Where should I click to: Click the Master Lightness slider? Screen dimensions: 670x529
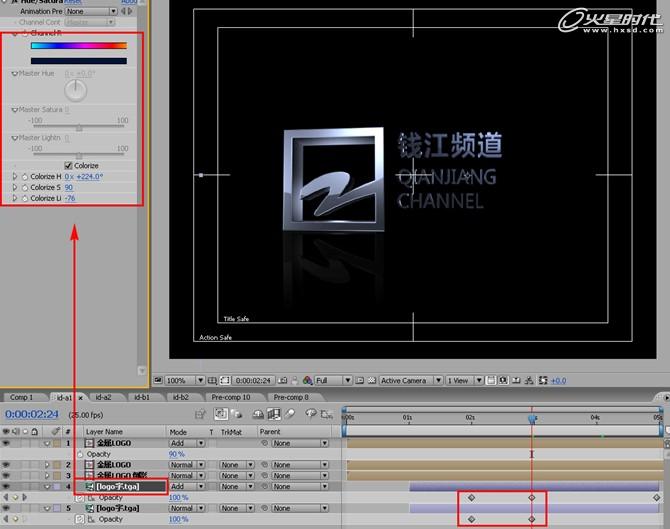point(79,155)
